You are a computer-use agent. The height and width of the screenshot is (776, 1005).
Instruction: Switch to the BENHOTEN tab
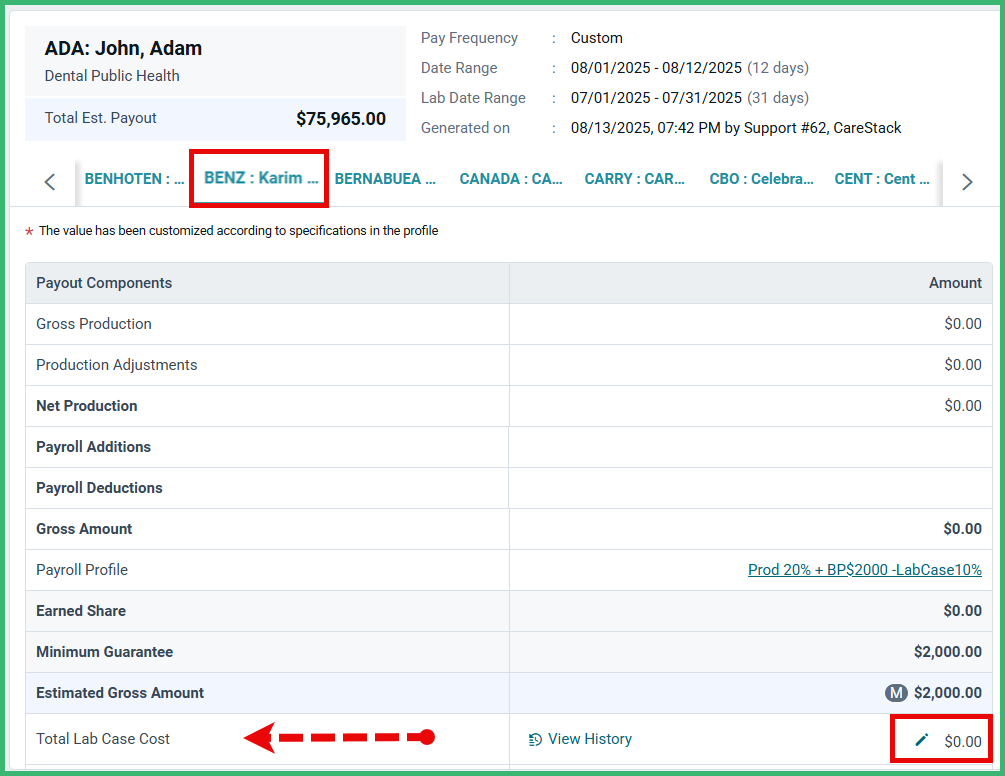click(x=134, y=179)
